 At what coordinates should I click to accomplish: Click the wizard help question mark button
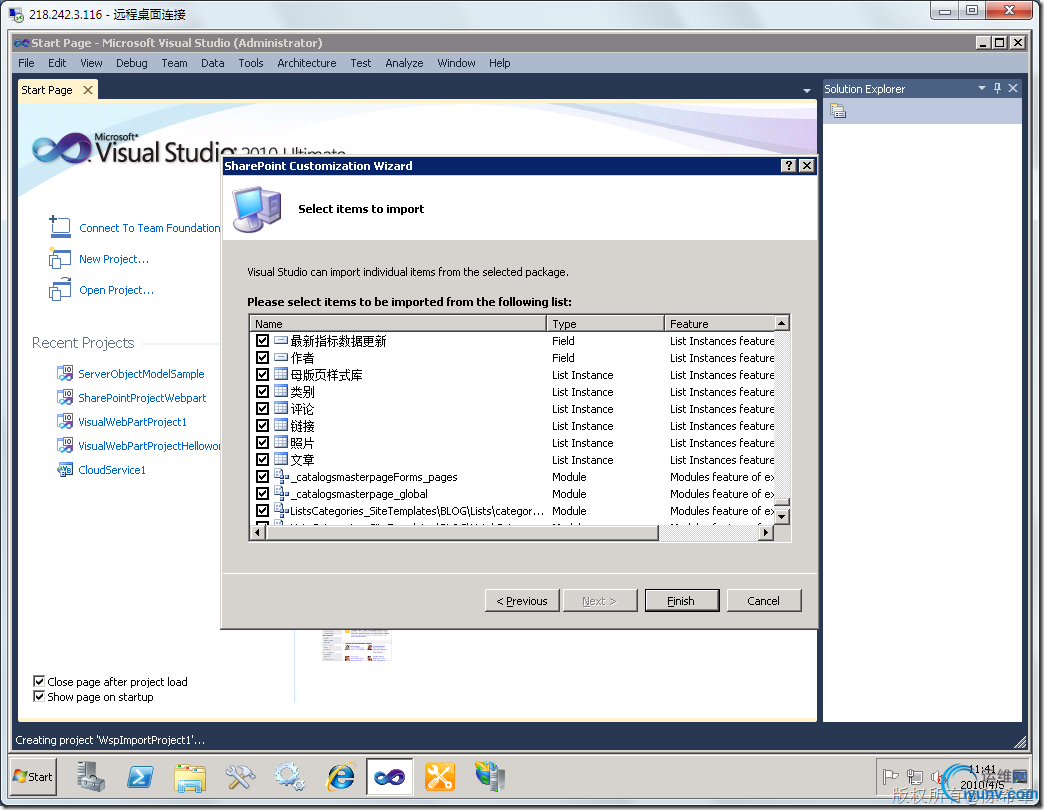click(788, 166)
